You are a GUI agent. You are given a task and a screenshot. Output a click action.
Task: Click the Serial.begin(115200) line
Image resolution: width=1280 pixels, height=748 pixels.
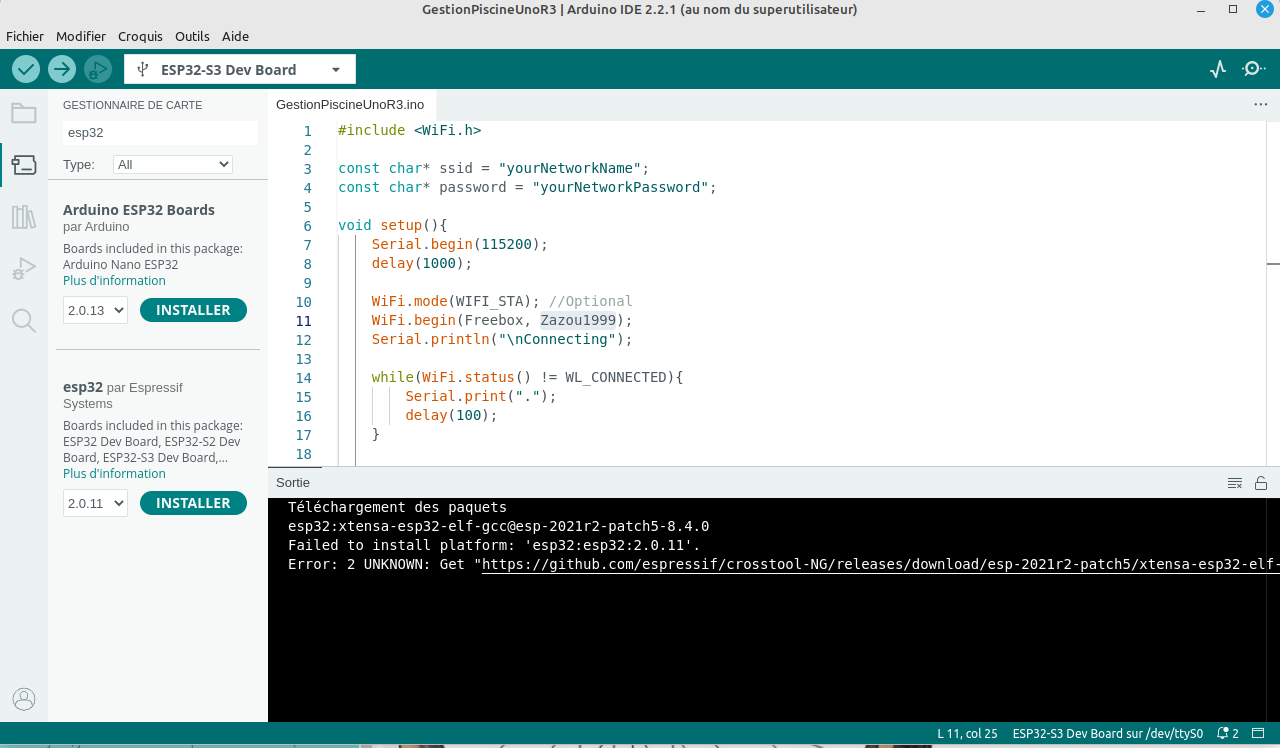click(460, 245)
